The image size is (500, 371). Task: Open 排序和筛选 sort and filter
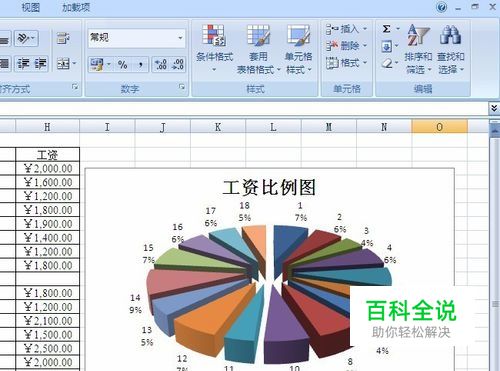click(x=418, y=49)
